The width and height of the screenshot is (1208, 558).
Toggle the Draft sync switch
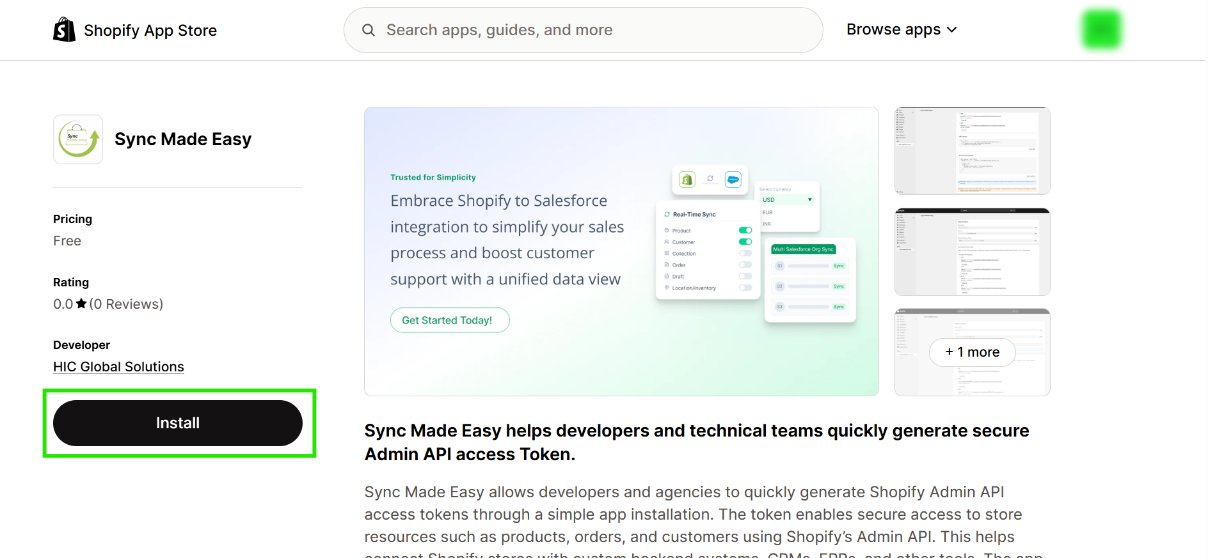745,276
